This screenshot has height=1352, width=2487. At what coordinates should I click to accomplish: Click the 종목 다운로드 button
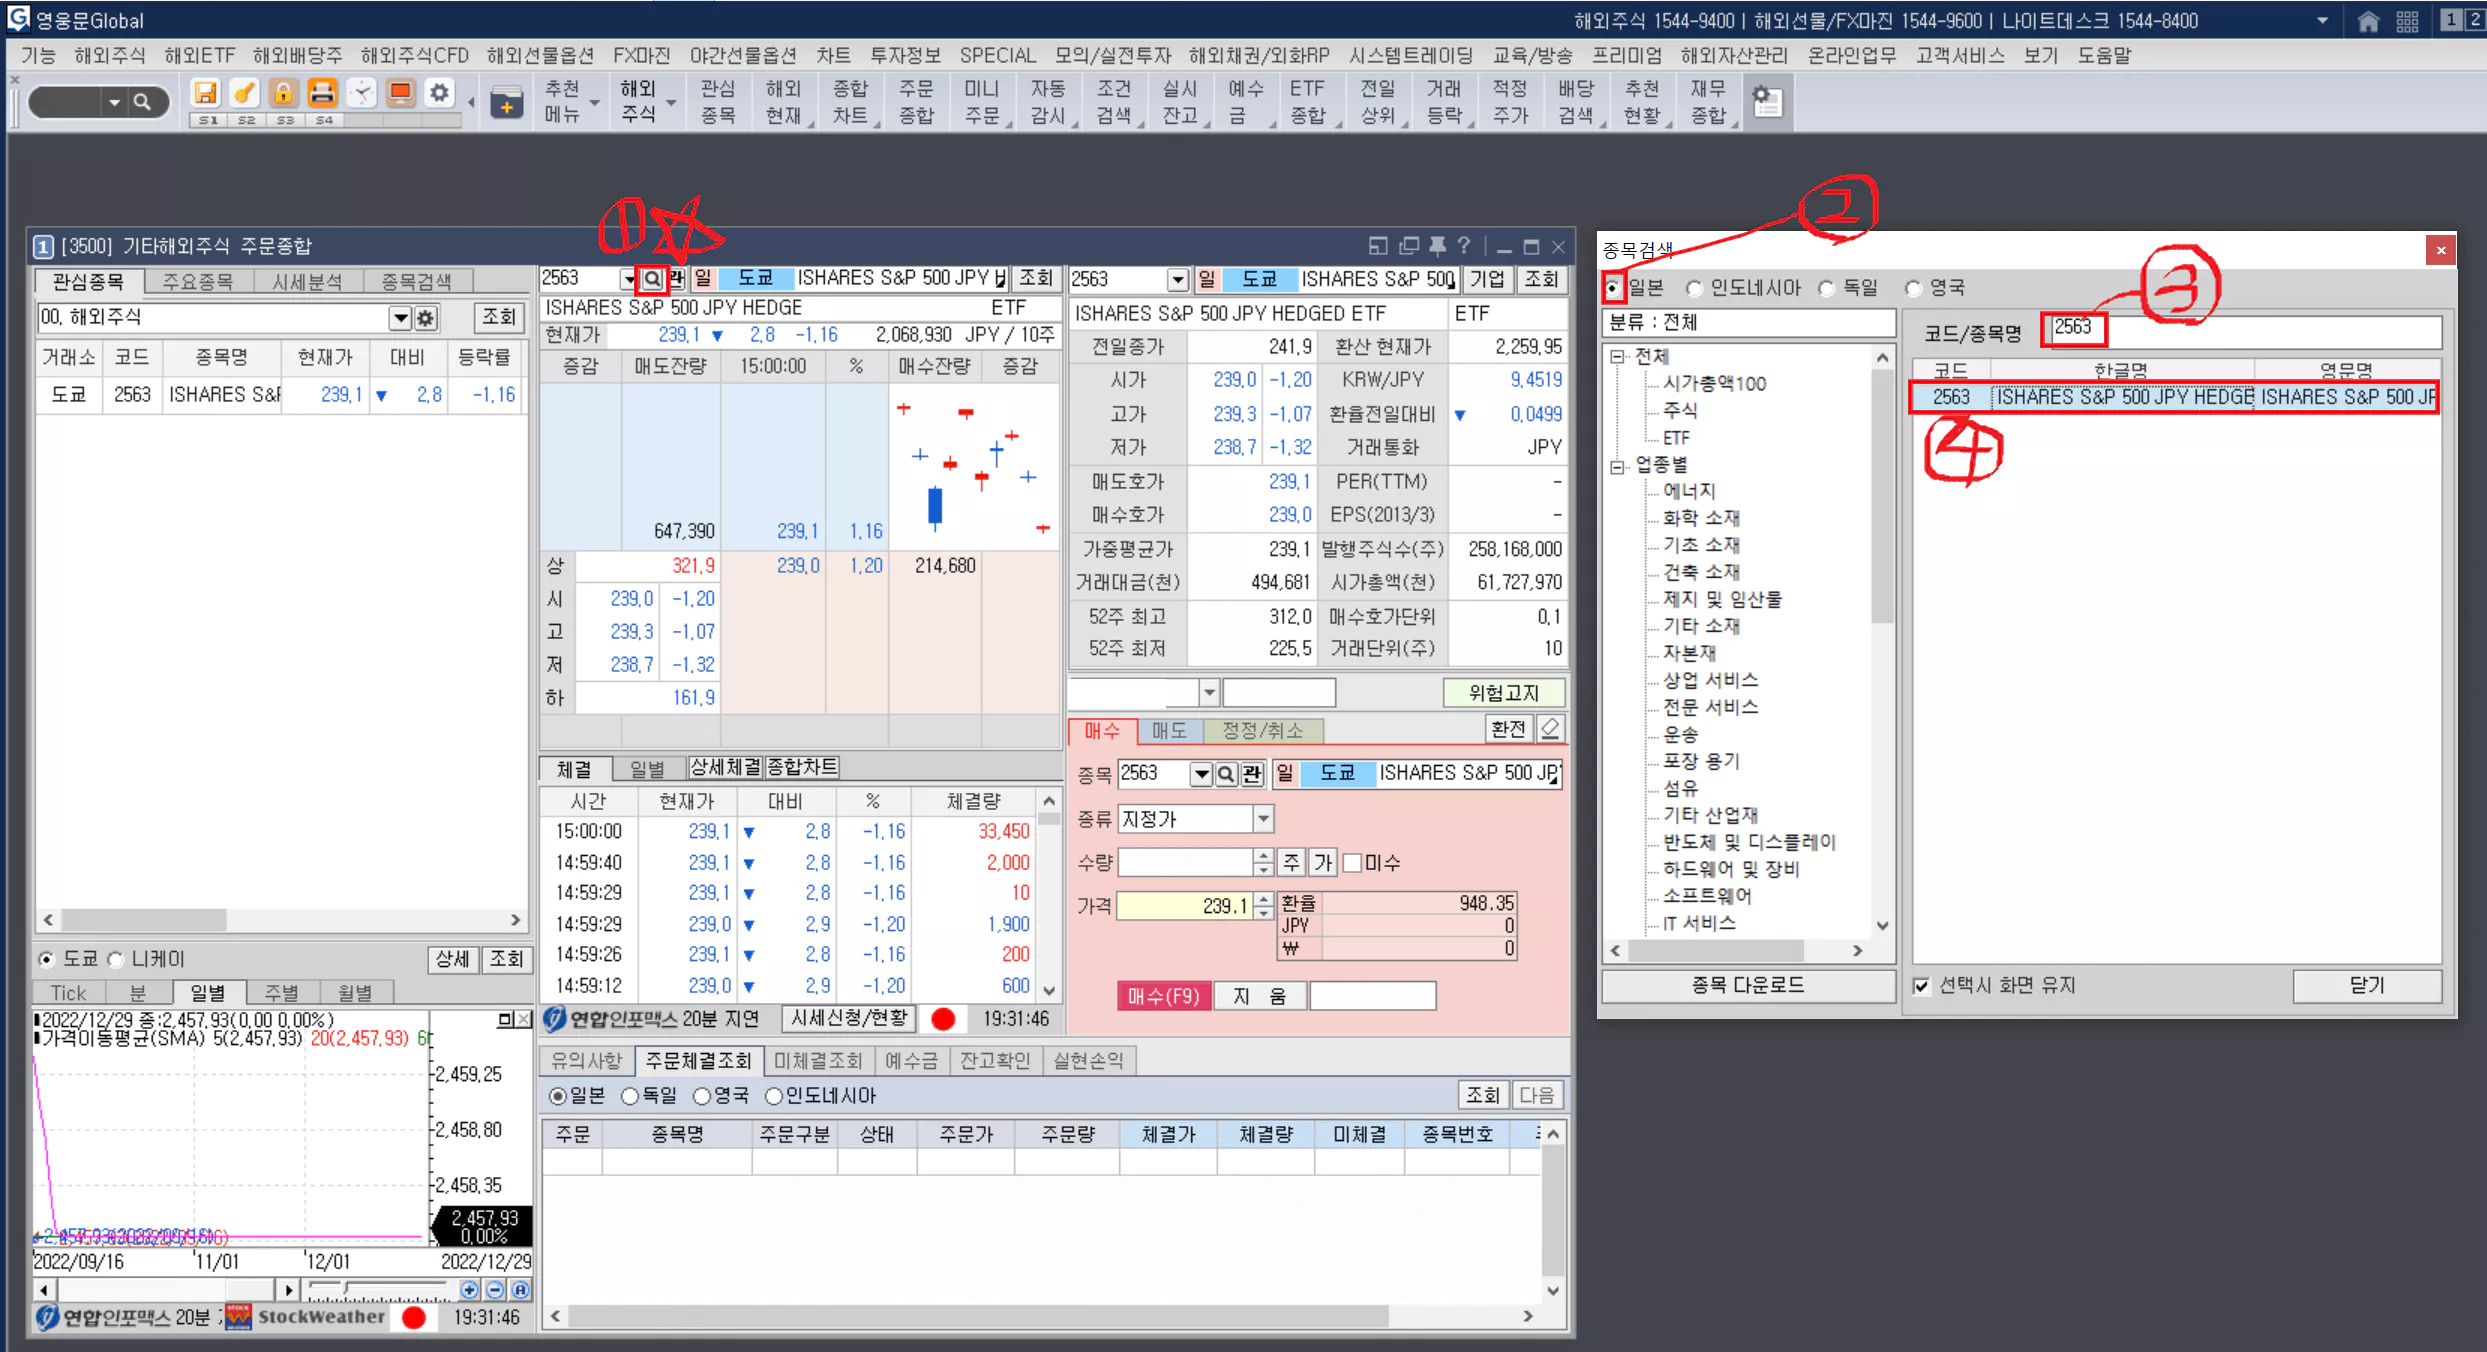coord(1745,986)
